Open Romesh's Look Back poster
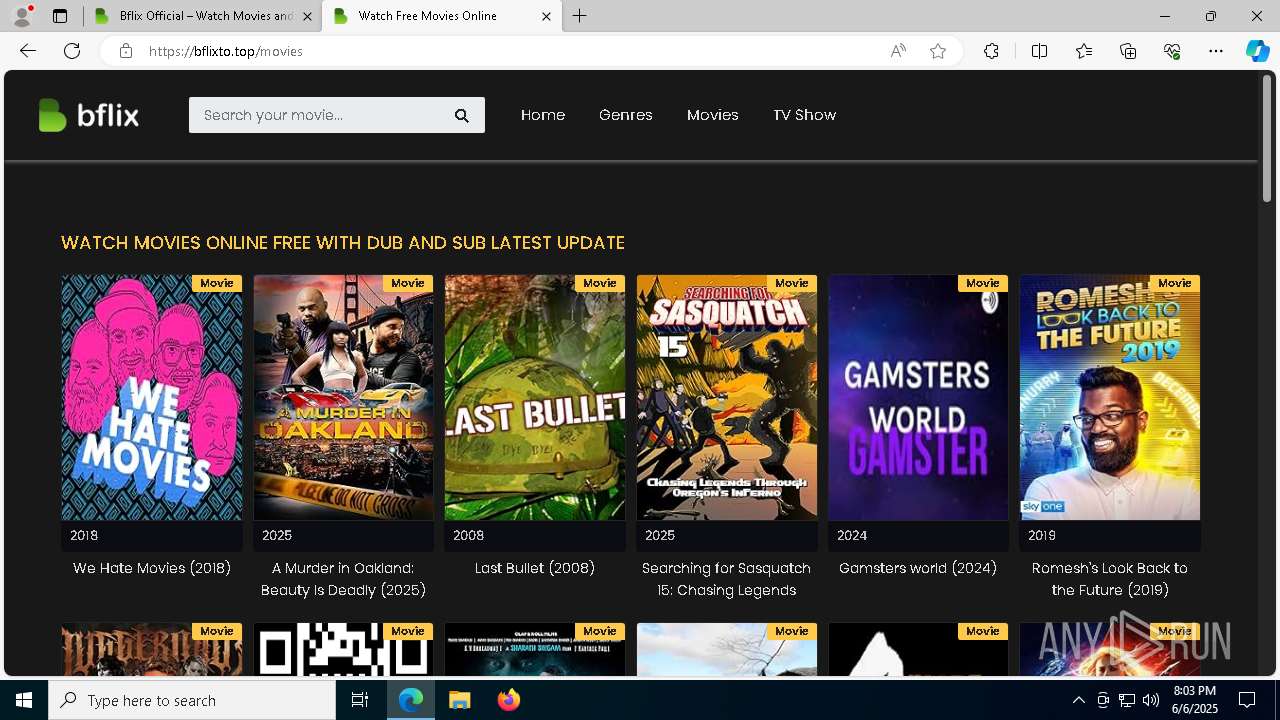 coord(1110,397)
